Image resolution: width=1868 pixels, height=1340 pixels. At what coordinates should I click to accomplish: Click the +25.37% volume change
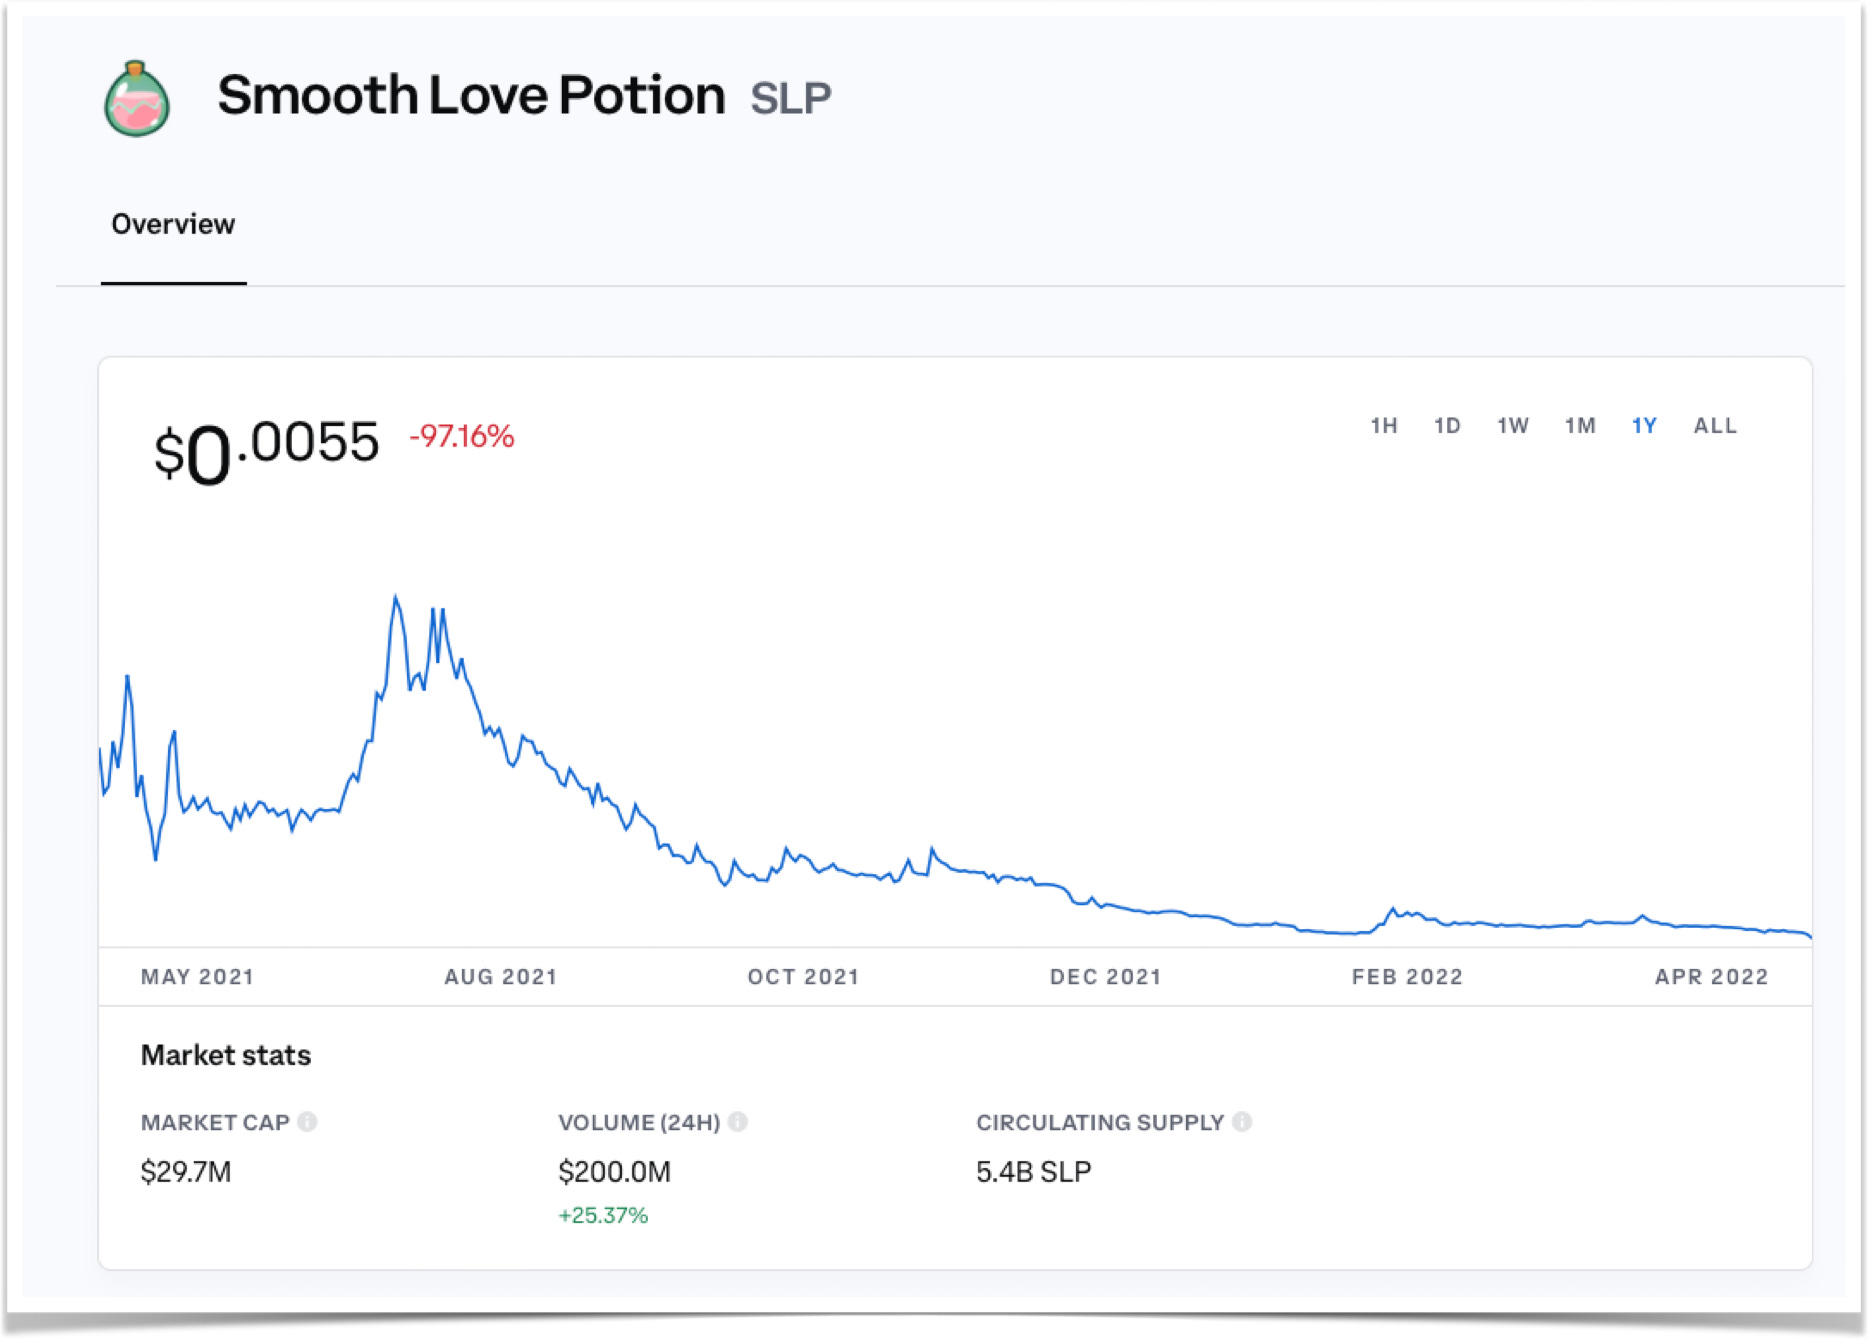click(603, 1215)
